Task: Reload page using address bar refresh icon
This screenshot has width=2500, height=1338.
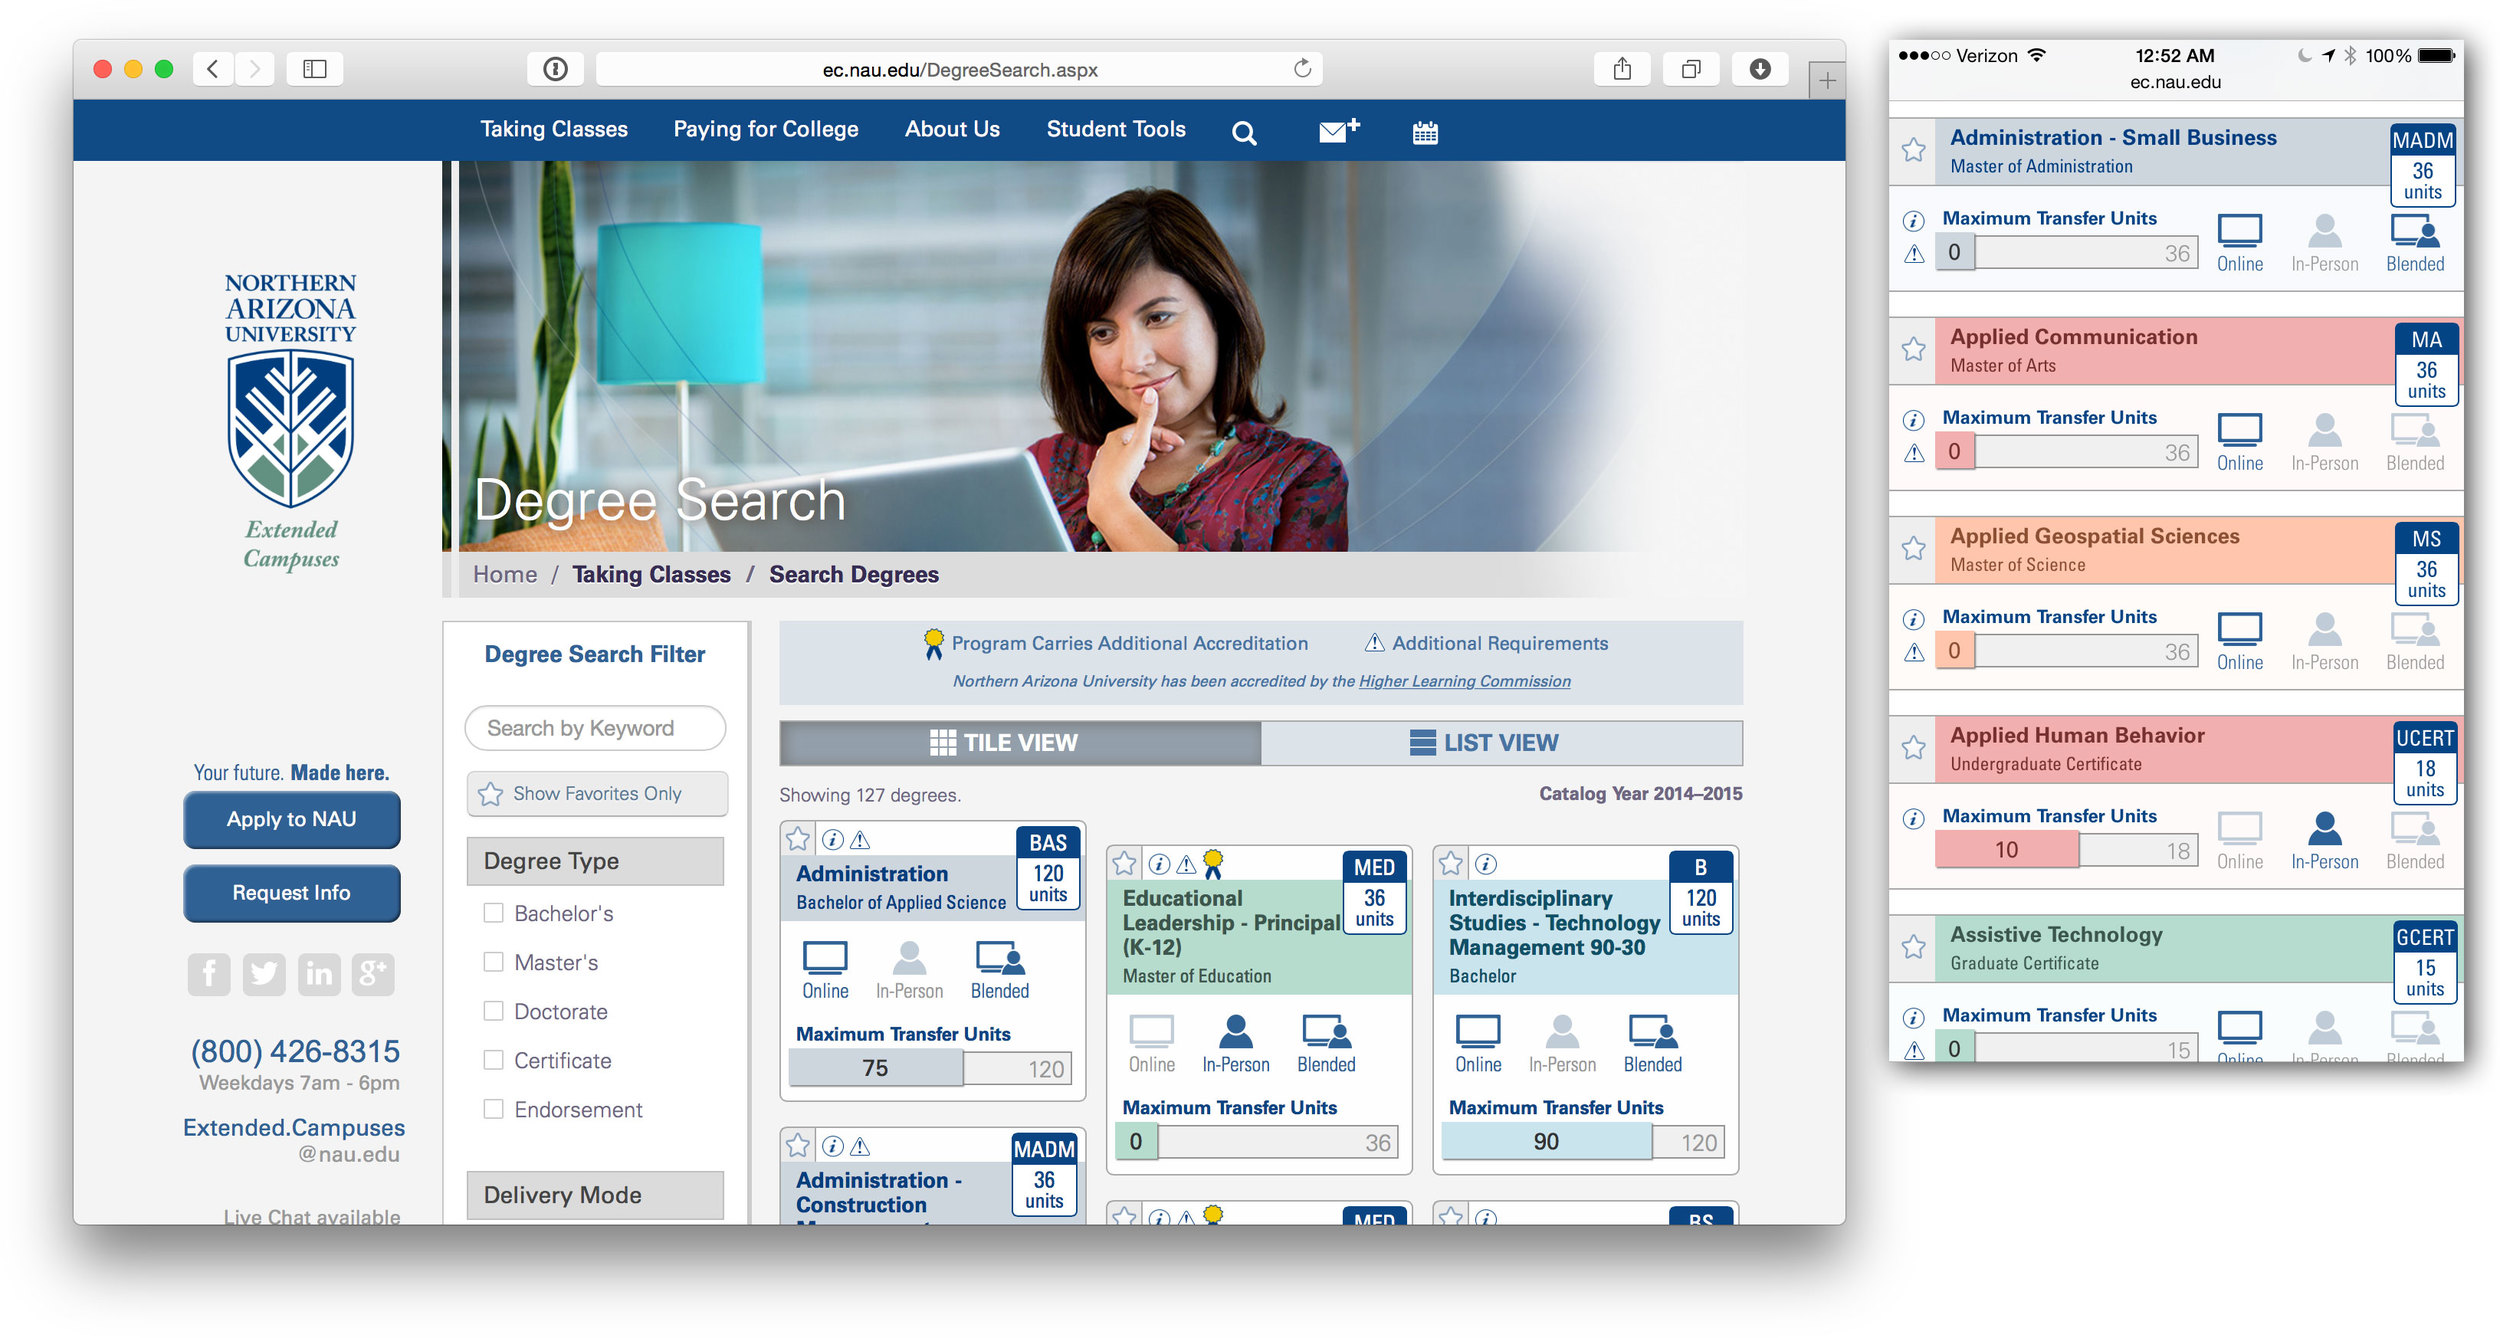Action: tap(1302, 69)
